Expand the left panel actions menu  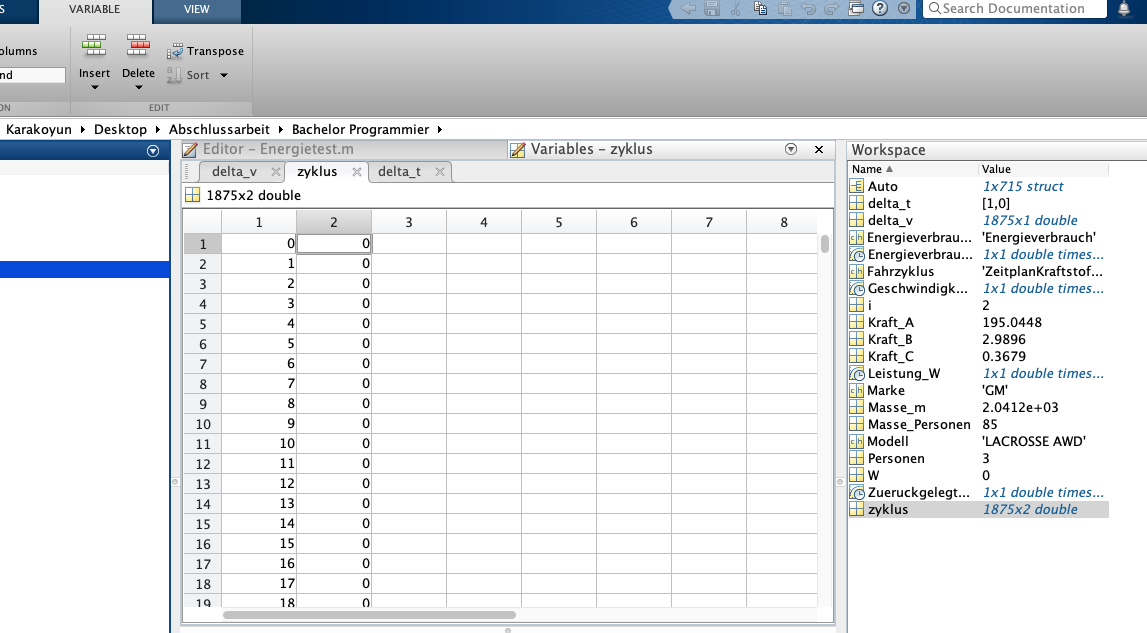click(153, 151)
